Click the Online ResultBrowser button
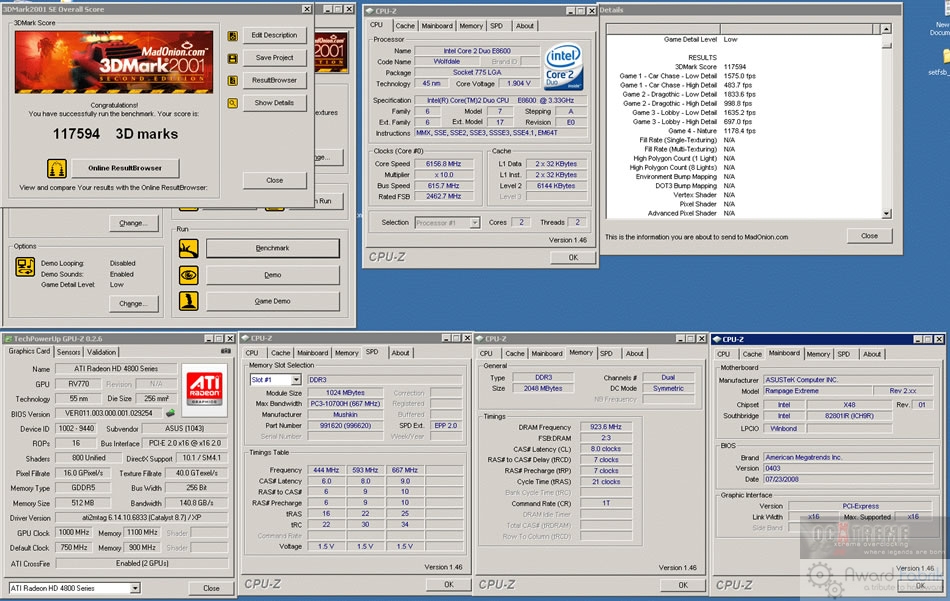 pos(126,167)
